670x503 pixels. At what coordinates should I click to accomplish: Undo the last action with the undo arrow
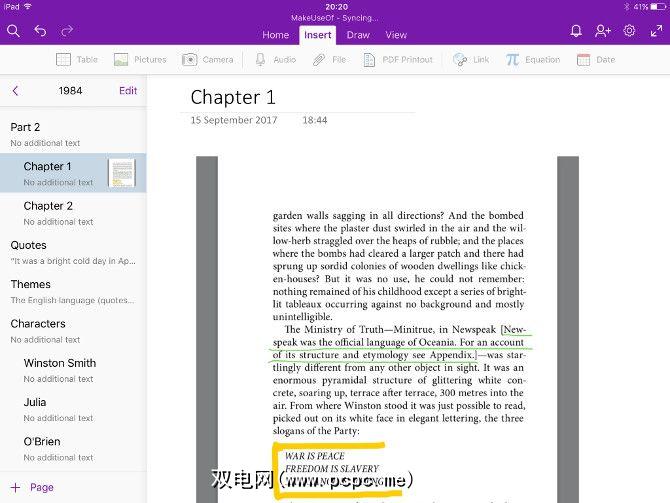tap(40, 31)
